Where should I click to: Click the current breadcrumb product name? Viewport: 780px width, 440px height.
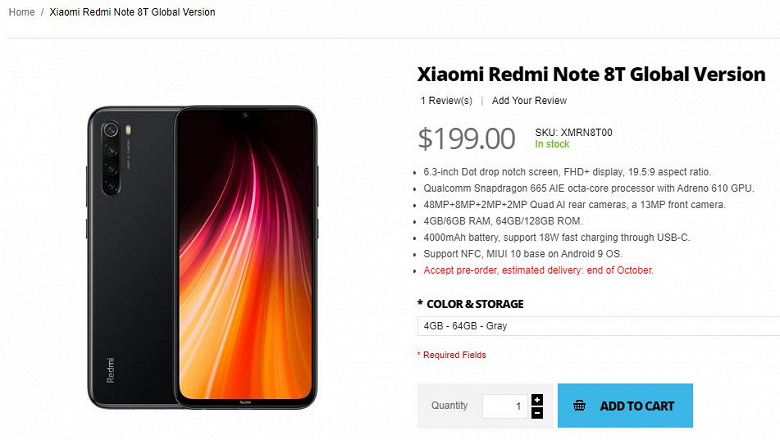[x=132, y=12]
